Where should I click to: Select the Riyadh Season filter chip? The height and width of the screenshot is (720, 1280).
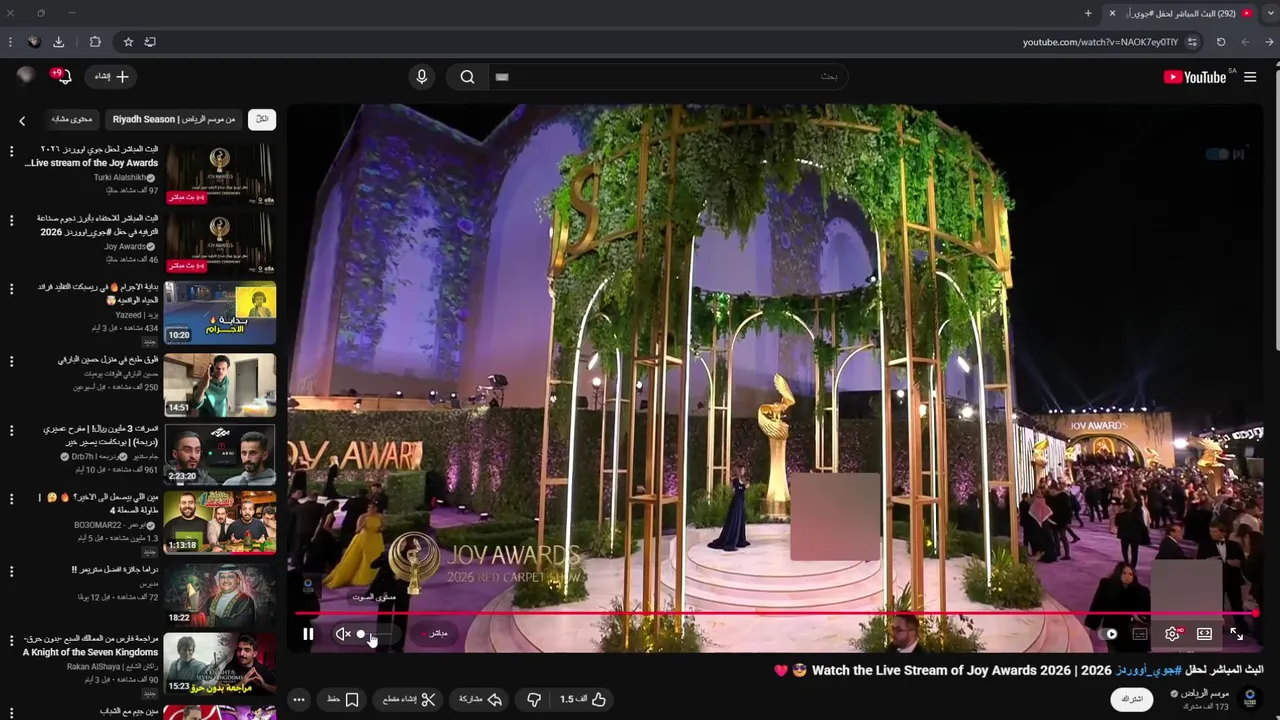pos(174,119)
